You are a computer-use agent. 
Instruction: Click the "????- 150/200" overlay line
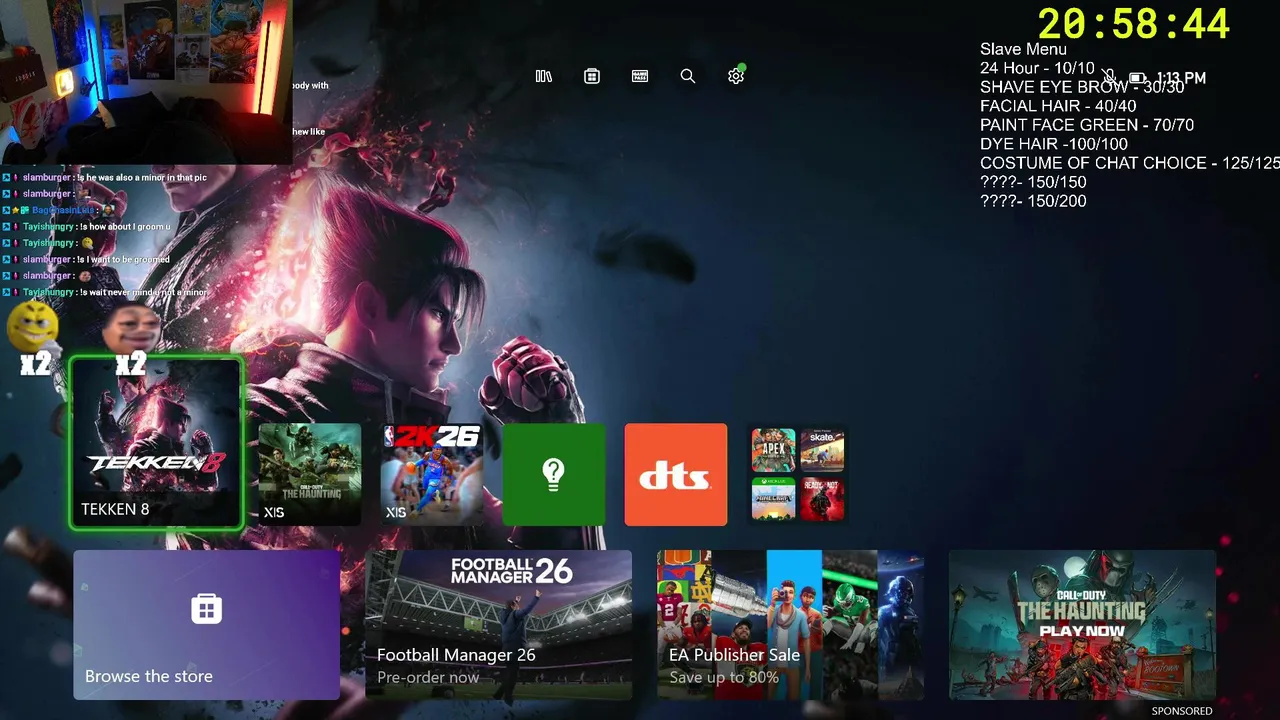pyautogui.click(x=1033, y=201)
